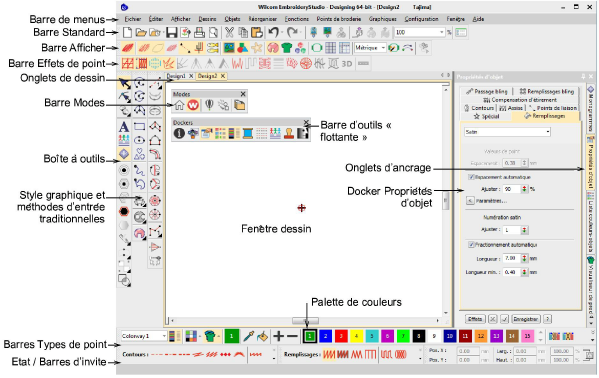The height and width of the screenshot is (378, 599).
Task: Click the New design icon
Action: 127,32
